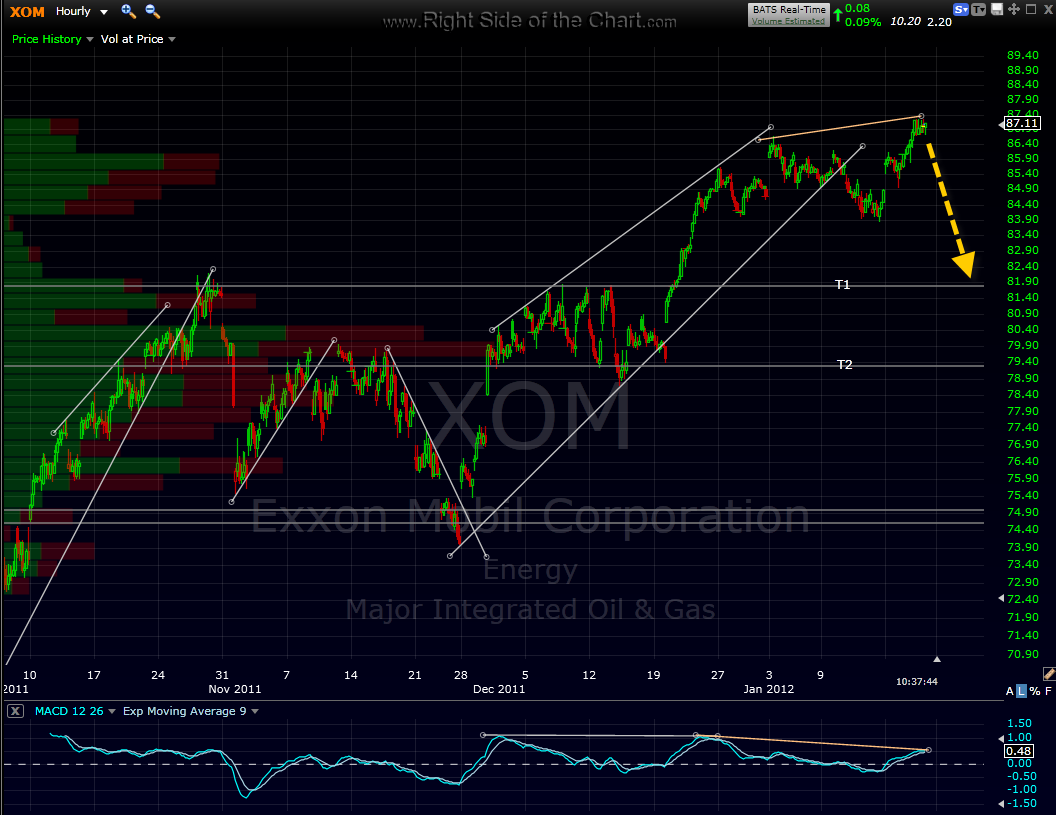Screen dimensions: 1056x815
Task: Click the zoom out magnifier icon
Action: pyautogui.click(x=152, y=11)
